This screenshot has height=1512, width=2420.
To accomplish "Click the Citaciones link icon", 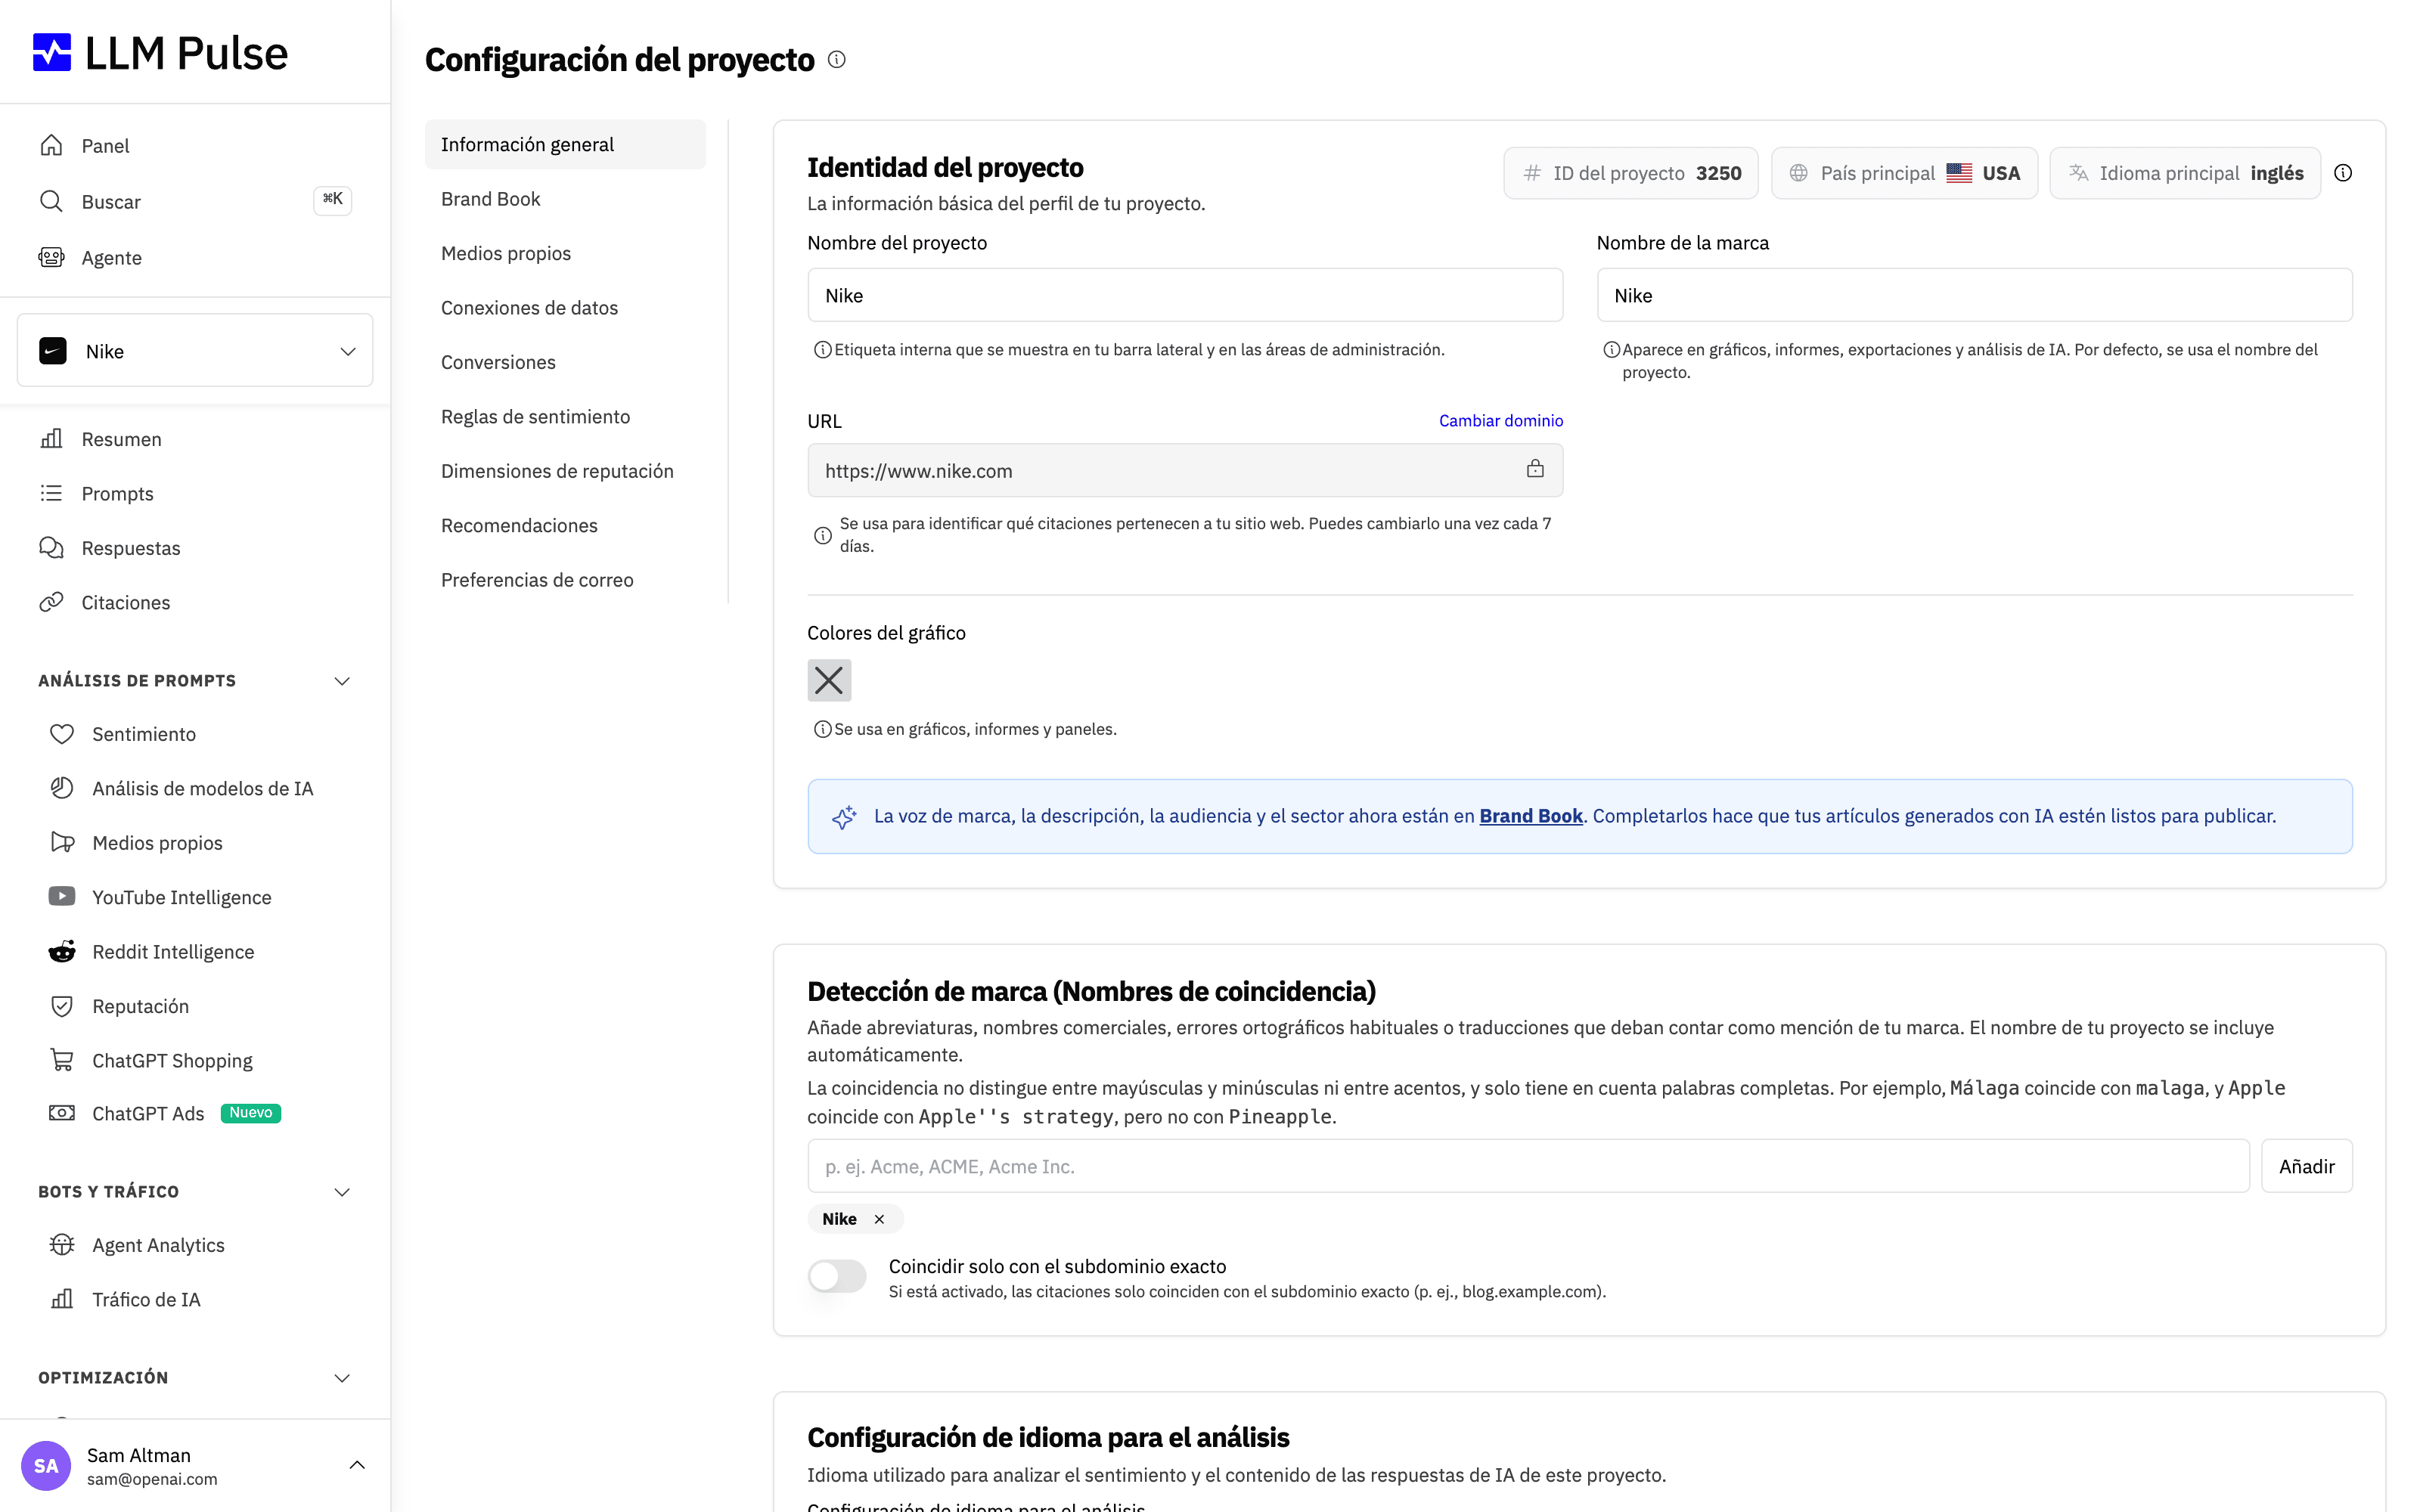I will tap(51, 602).
